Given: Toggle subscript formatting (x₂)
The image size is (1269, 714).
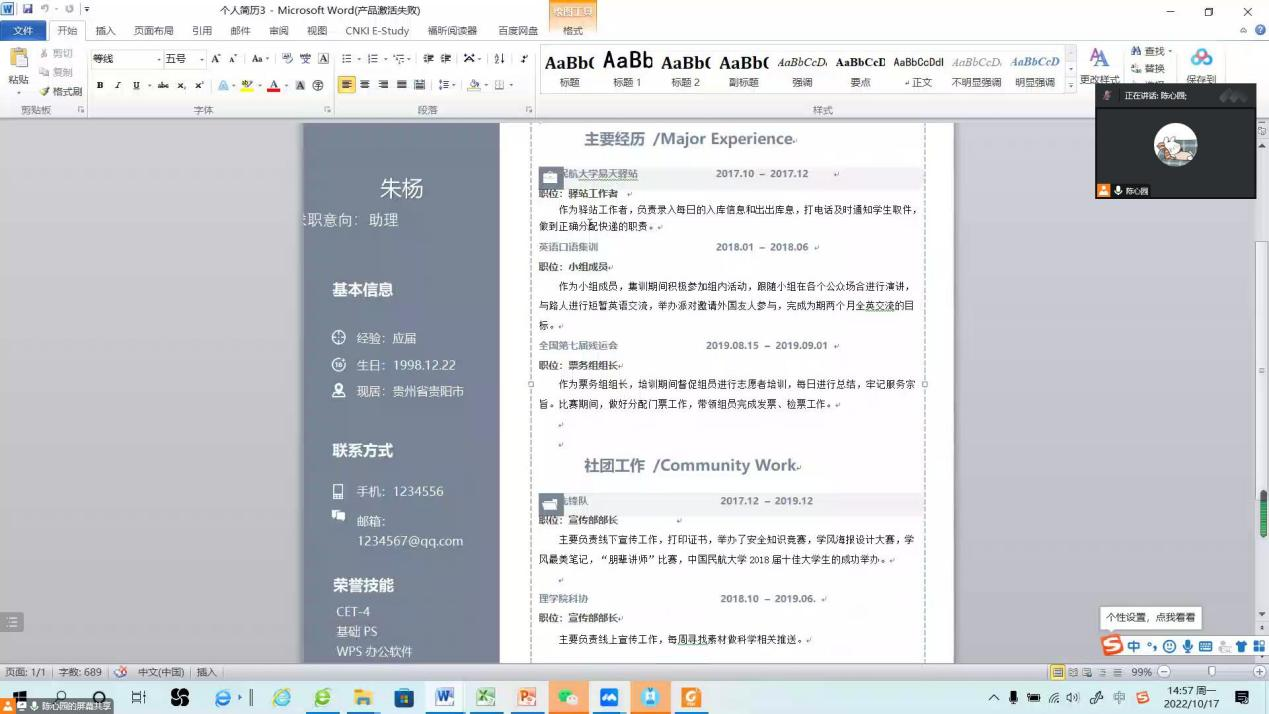Looking at the screenshot, I should [x=181, y=86].
